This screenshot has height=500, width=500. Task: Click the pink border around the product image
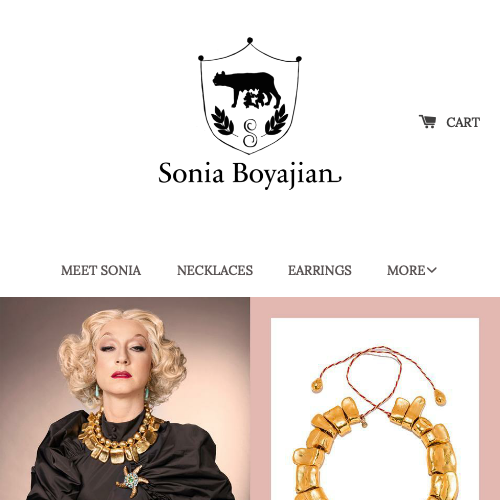click(375, 308)
